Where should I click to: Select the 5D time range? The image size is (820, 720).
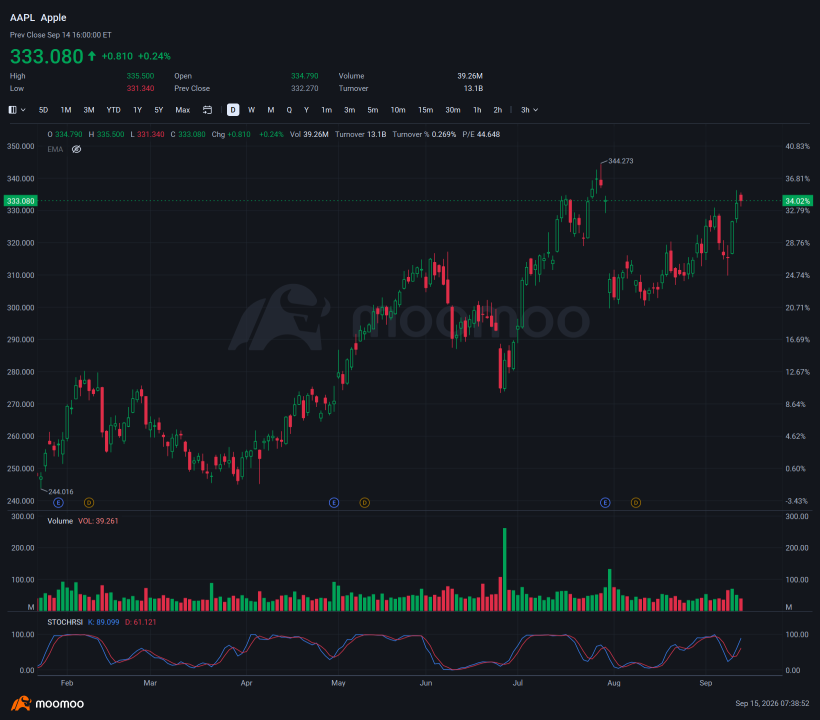[43, 110]
